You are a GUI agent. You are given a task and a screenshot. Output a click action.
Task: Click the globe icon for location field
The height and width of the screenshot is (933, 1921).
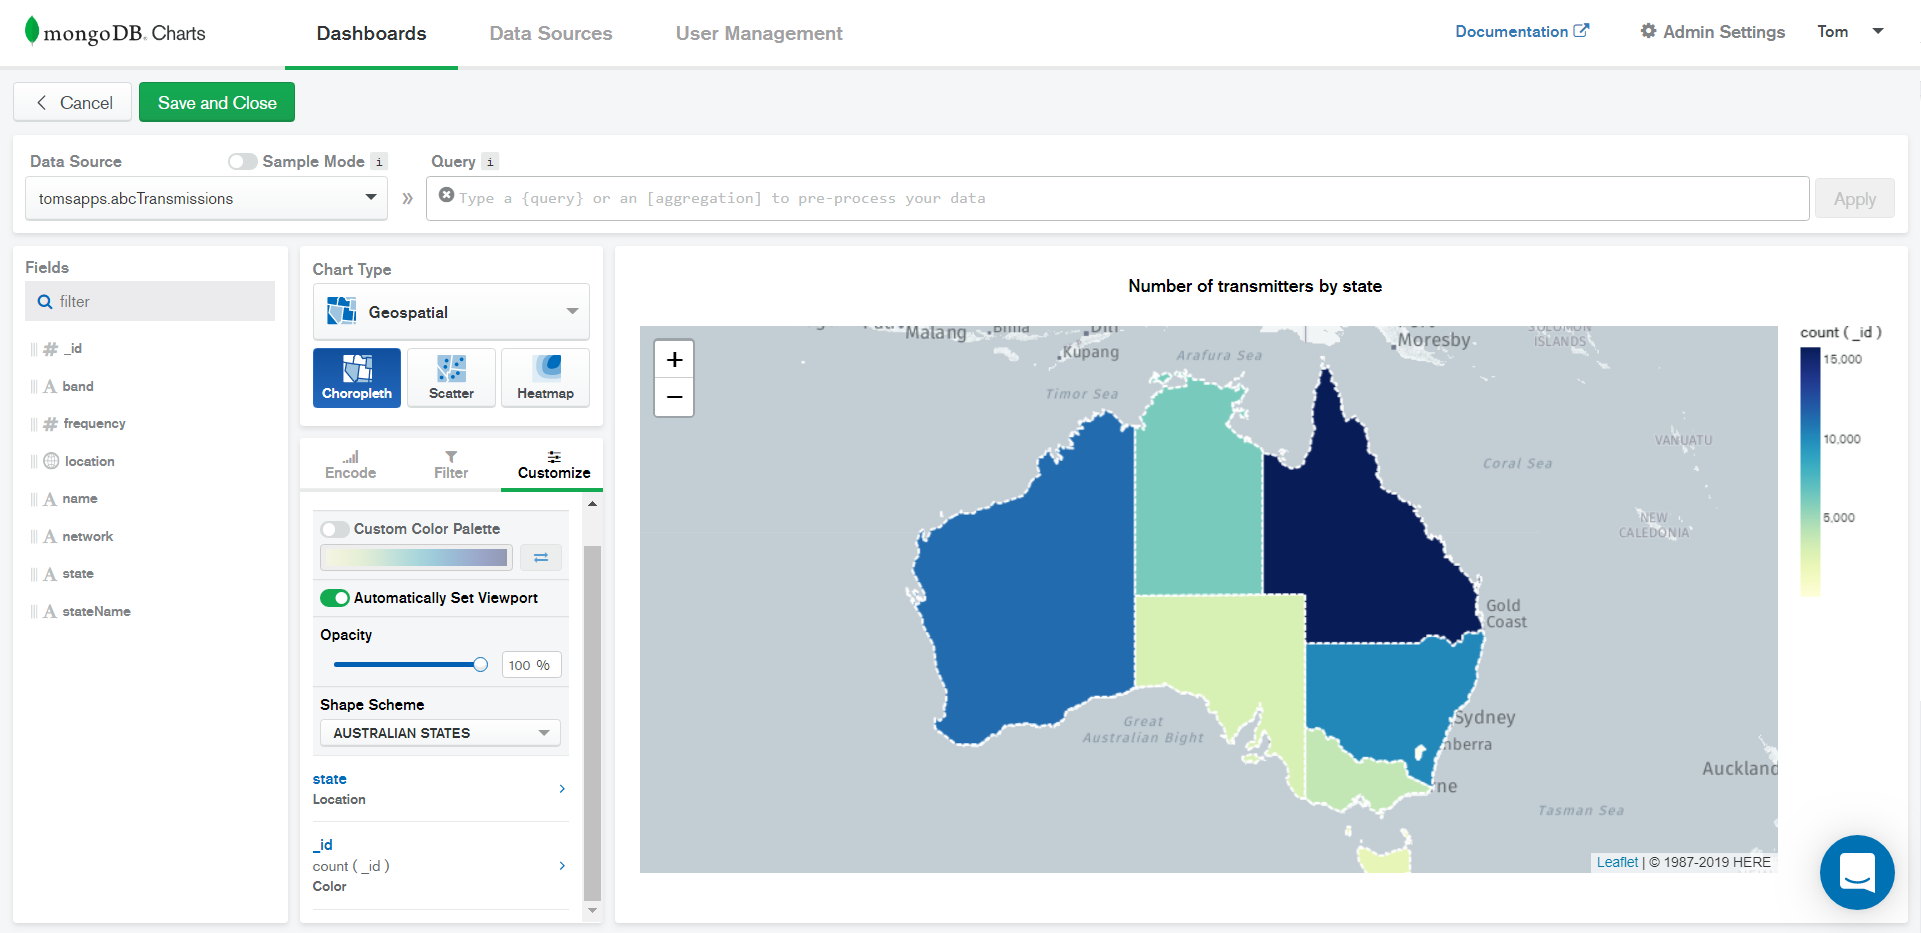[51, 461]
